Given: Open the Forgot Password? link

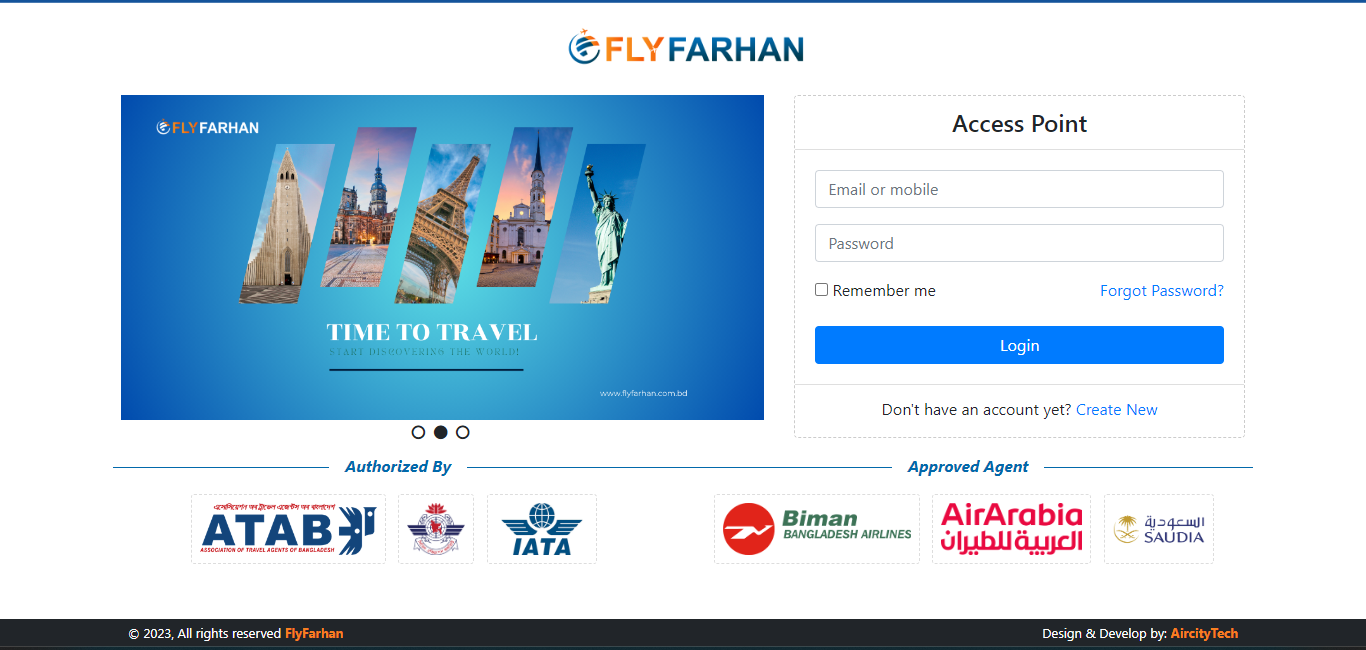Looking at the screenshot, I should (1162, 291).
